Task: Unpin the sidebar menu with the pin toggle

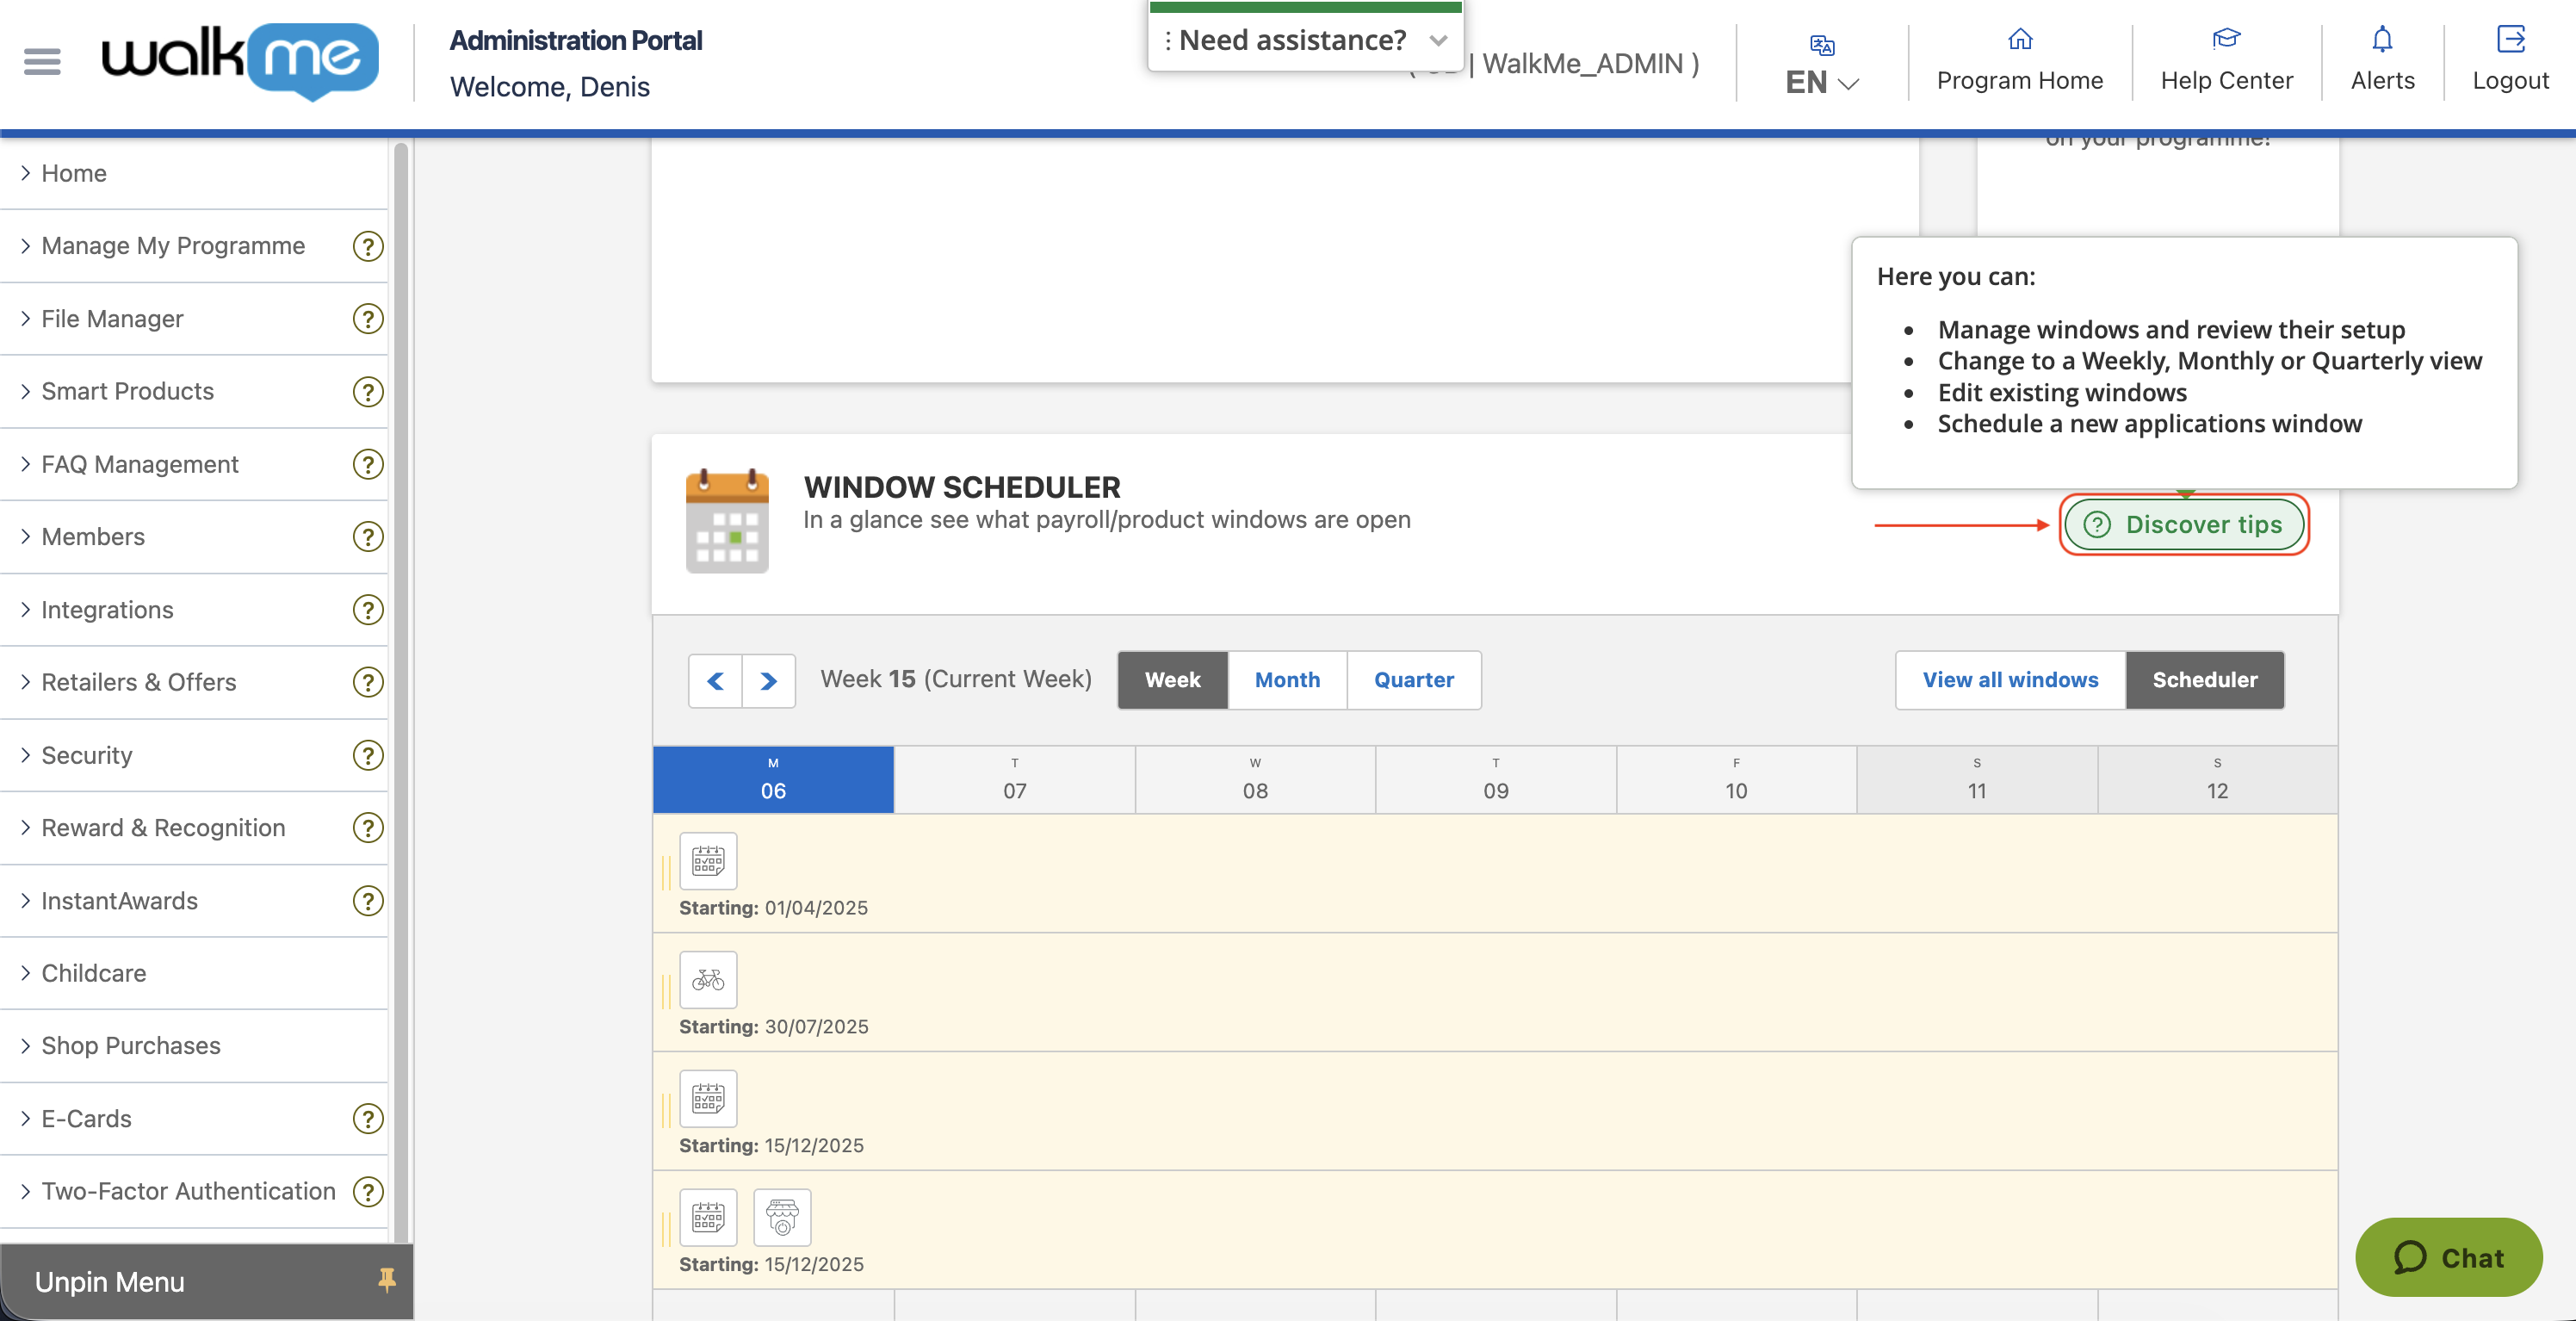Action: [387, 1281]
